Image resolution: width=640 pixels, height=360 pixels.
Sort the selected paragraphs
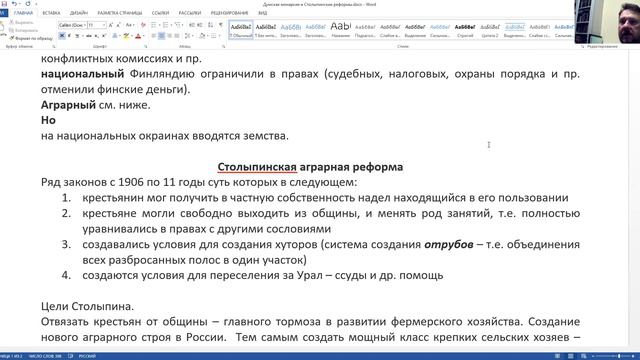(x=211, y=25)
